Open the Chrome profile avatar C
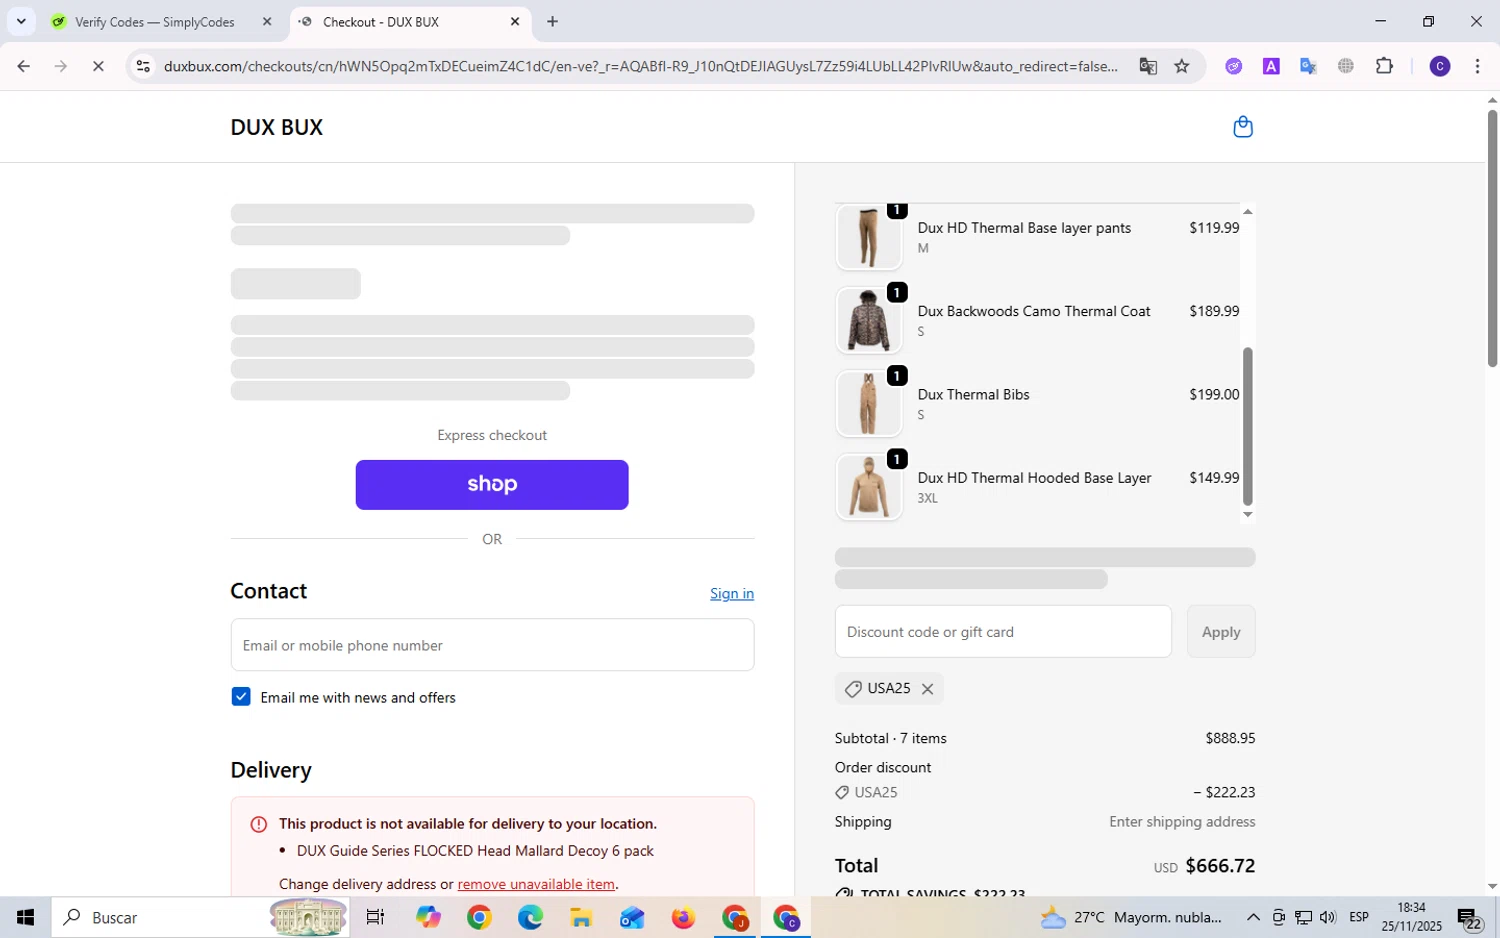The height and width of the screenshot is (938, 1500). click(x=1440, y=66)
